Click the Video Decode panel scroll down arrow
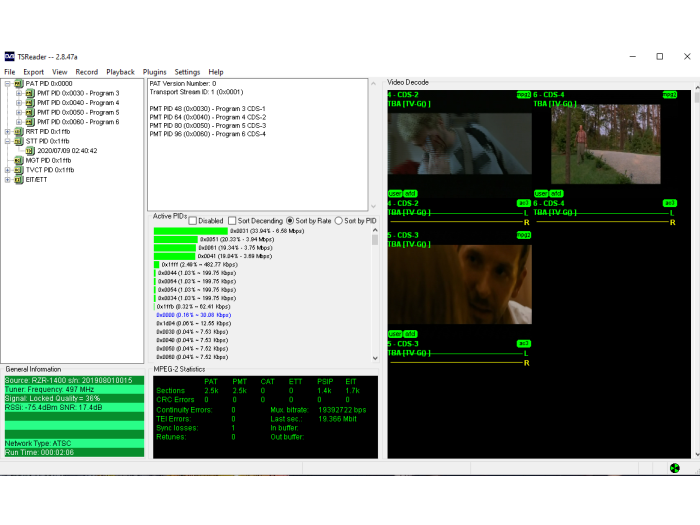This screenshot has height=525, width=700. coord(697,454)
